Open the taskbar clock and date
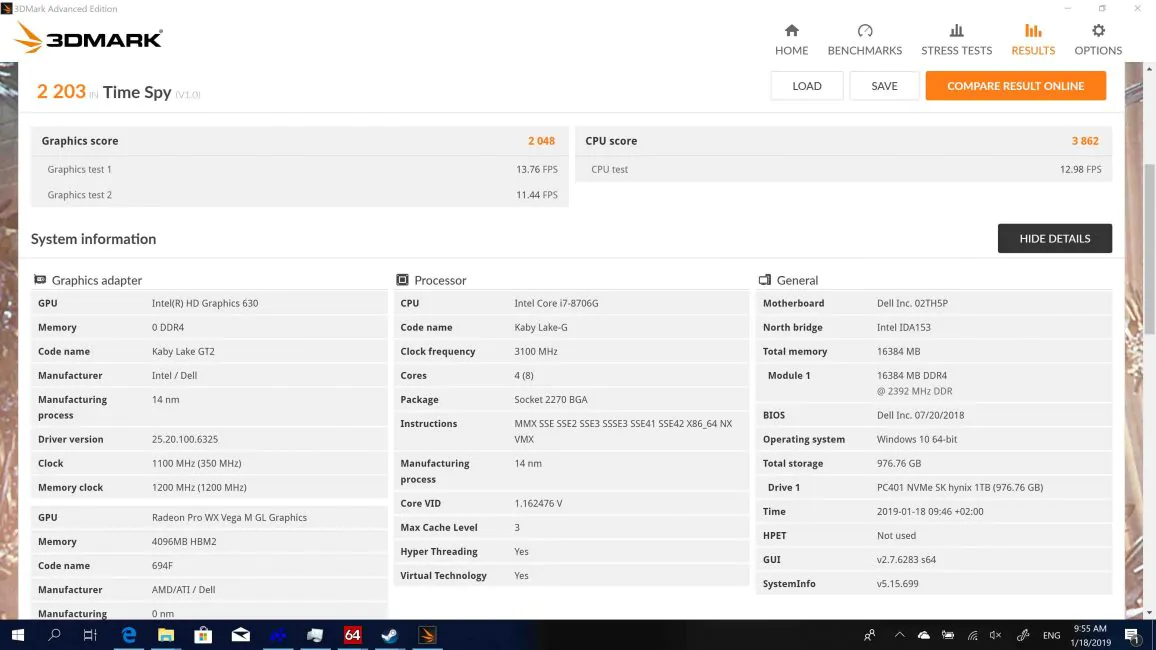The image size is (1156, 650). pos(1090,635)
